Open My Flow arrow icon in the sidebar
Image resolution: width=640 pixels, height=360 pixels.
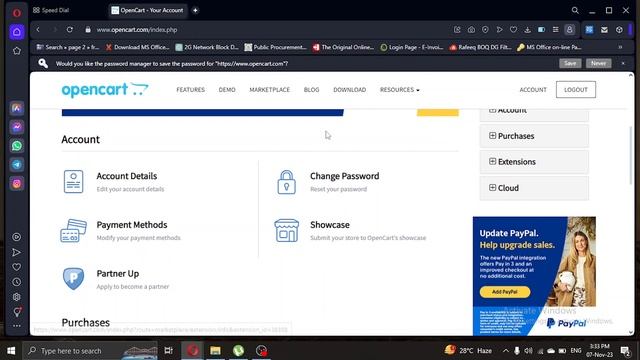[17, 252]
